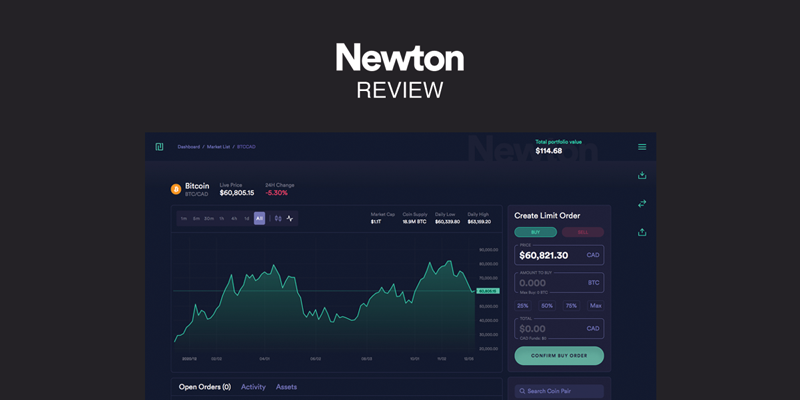800x400 pixels.
Task: Click the Max Buy: 0 BTC label
Action: click(534, 293)
